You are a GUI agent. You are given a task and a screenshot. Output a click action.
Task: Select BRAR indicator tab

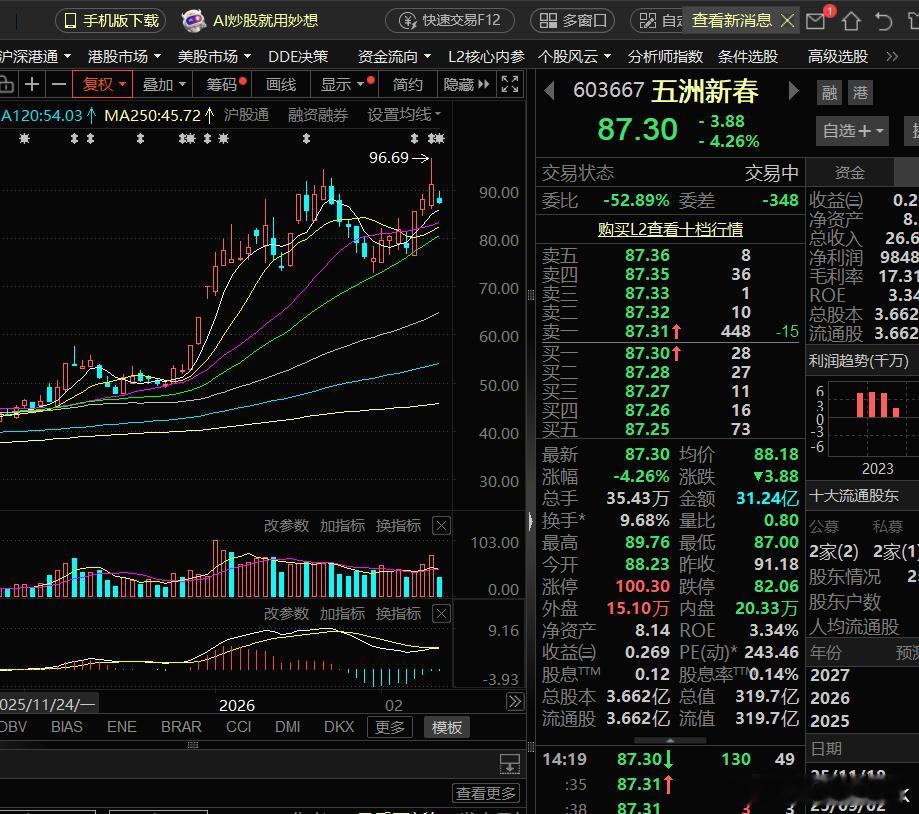point(181,727)
